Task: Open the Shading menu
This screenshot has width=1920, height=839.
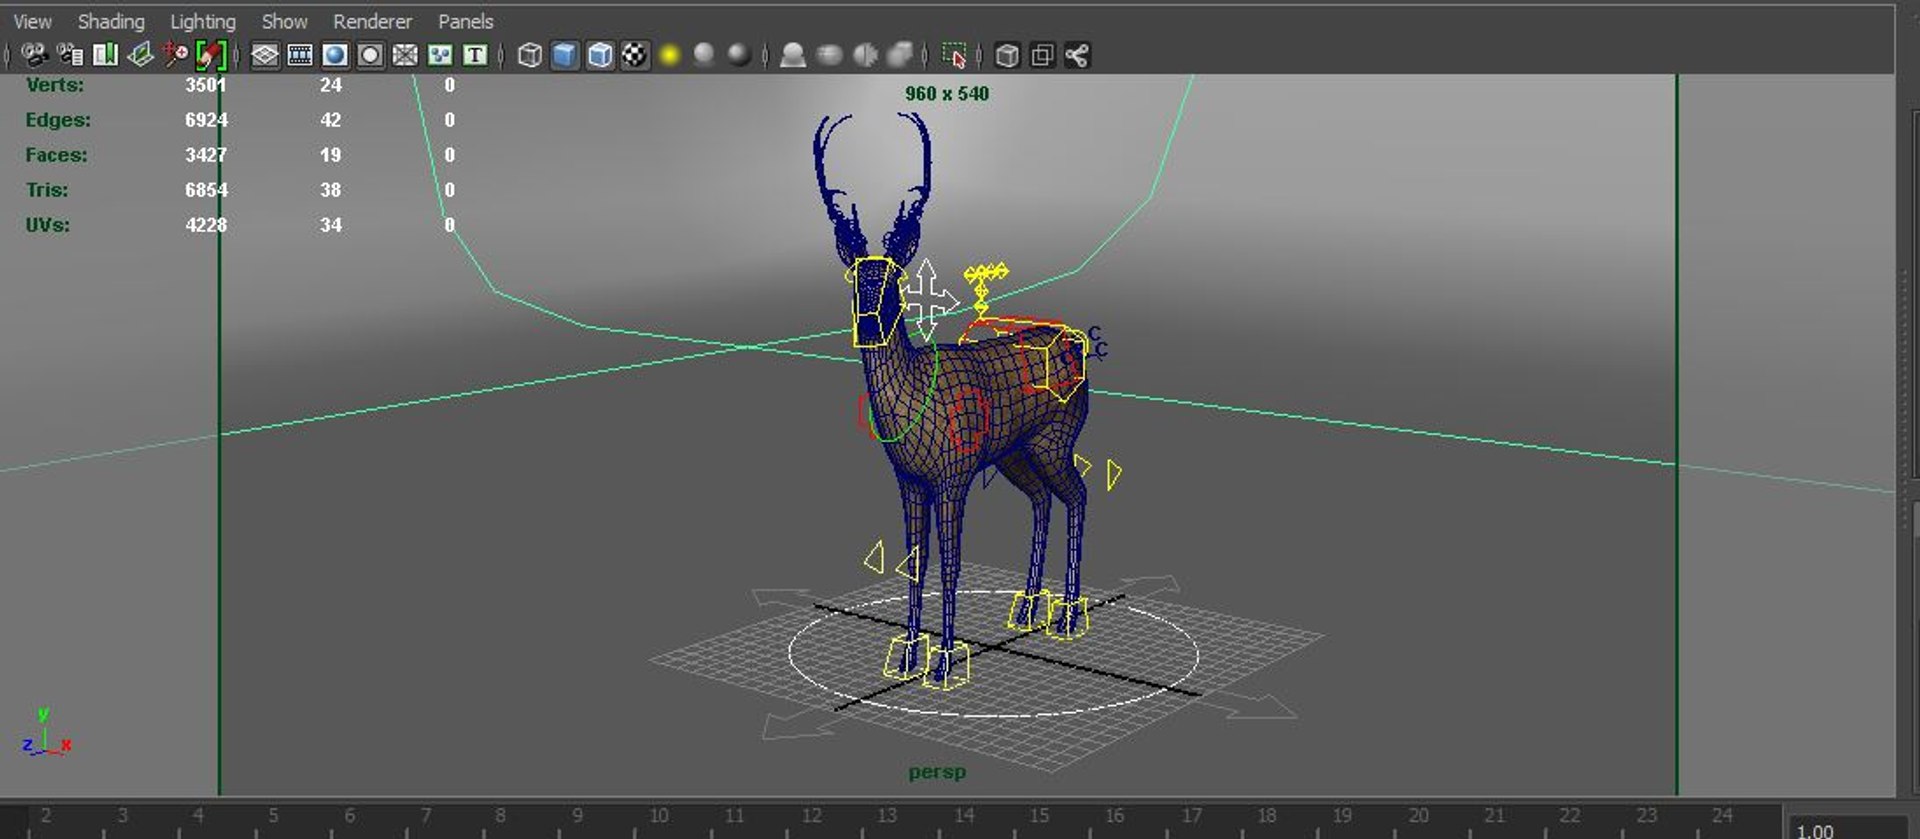Action: point(111,21)
